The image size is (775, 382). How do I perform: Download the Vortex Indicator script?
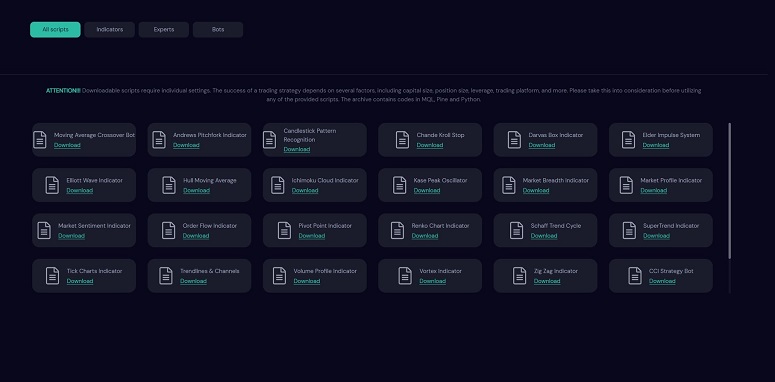[x=432, y=281]
